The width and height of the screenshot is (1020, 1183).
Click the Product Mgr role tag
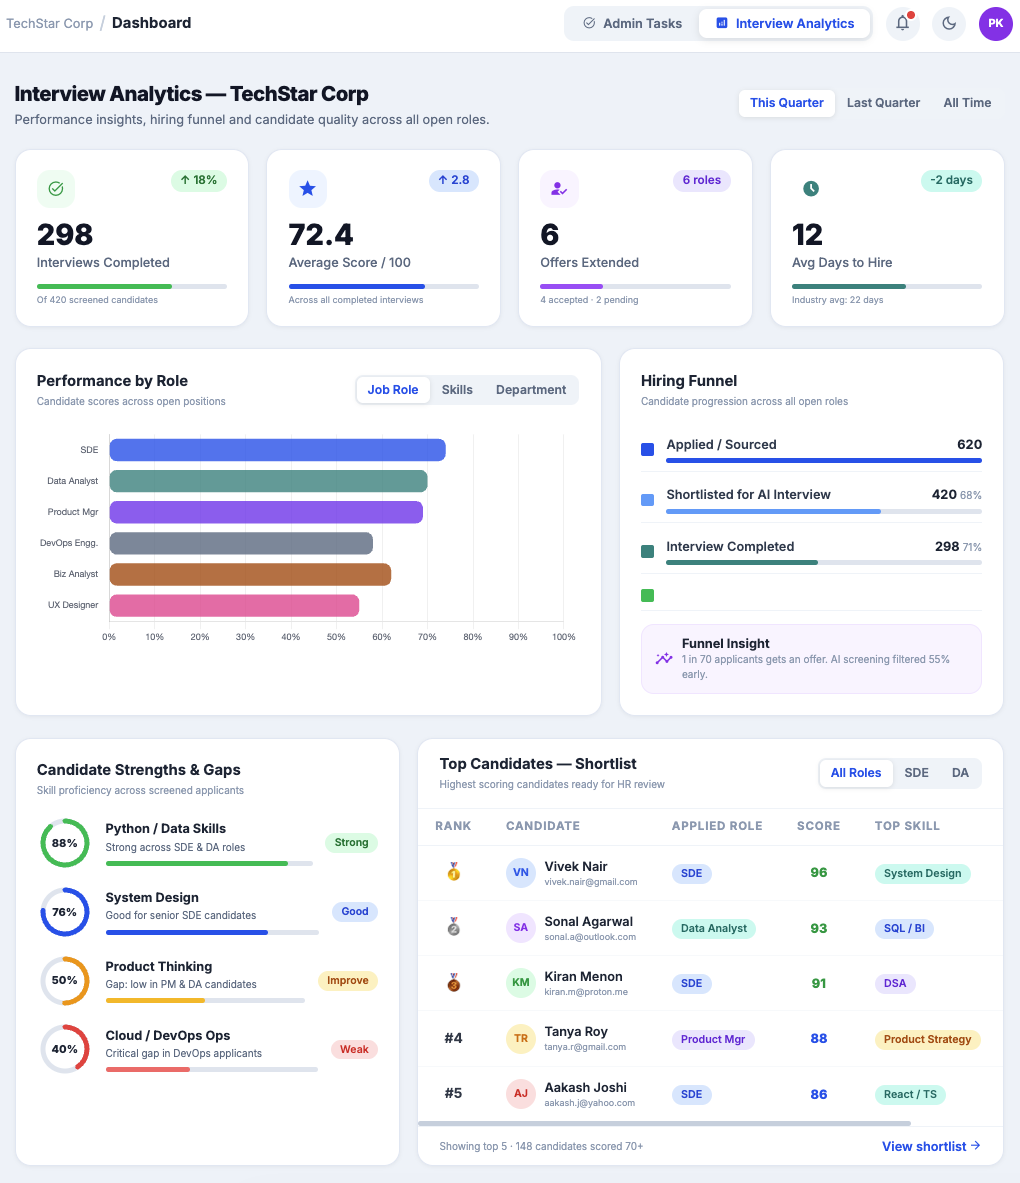point(713,1040)
